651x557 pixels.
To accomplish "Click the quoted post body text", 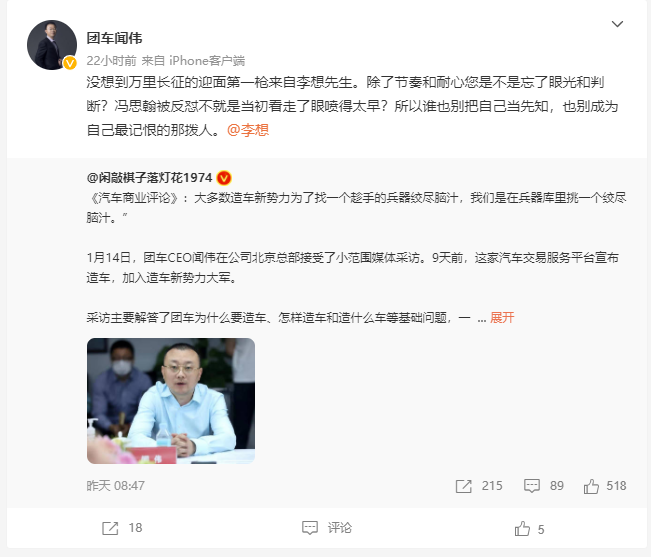I will point(356,257).
